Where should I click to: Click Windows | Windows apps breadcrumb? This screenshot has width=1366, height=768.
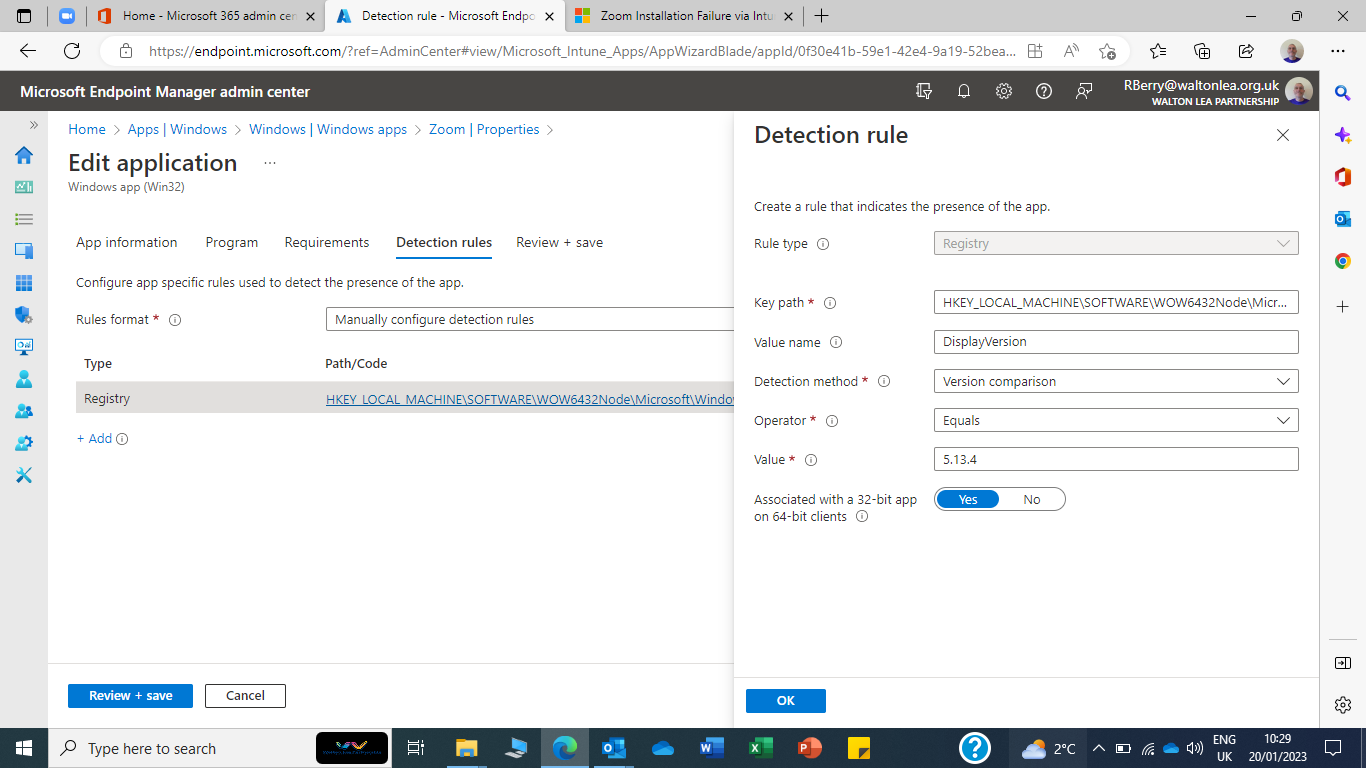point(328,129)
